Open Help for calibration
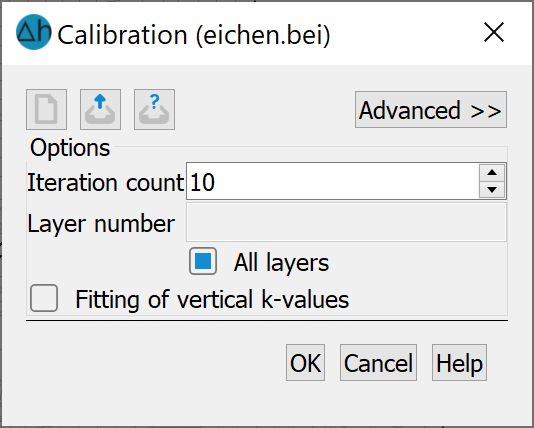 [459, 362]
